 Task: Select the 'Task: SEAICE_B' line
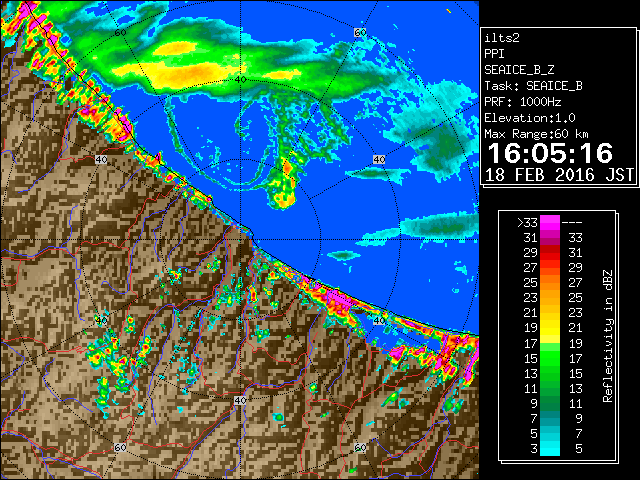point(533,86)
